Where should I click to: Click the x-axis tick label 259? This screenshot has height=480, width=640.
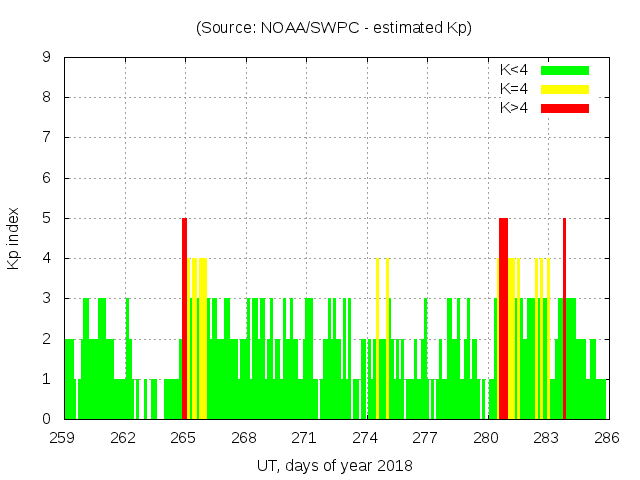(63, 437)
